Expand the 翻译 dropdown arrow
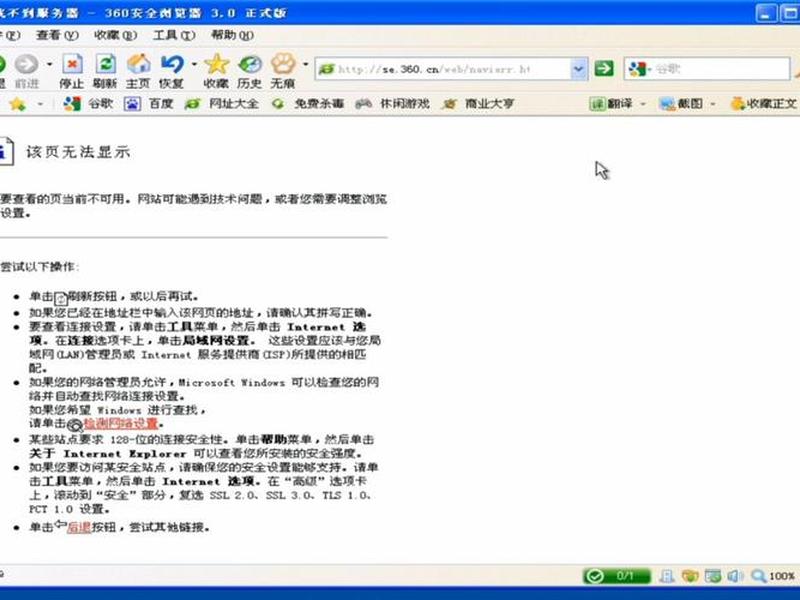 pos(643,104)
